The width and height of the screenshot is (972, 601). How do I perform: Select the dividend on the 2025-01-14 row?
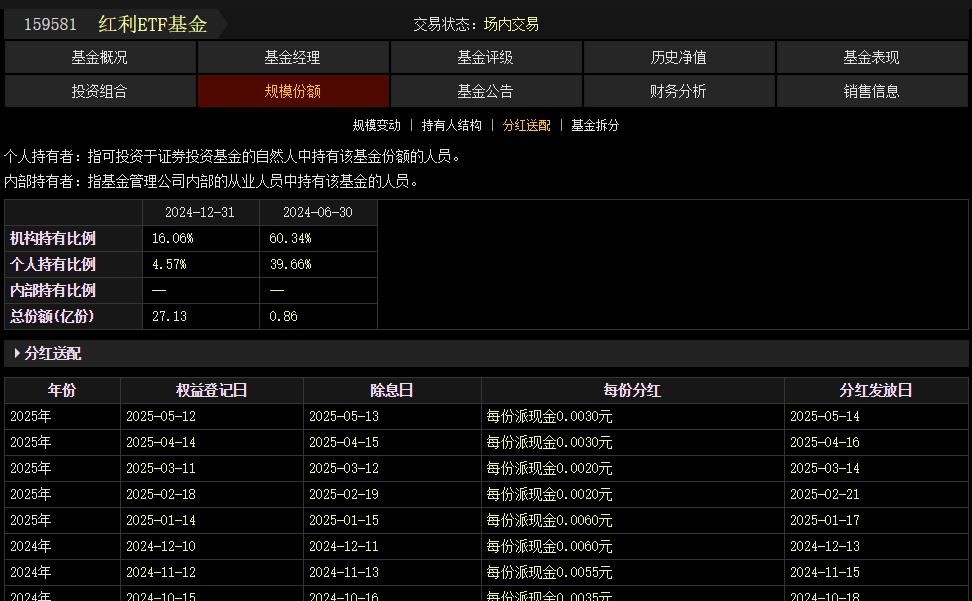point(549,520)
